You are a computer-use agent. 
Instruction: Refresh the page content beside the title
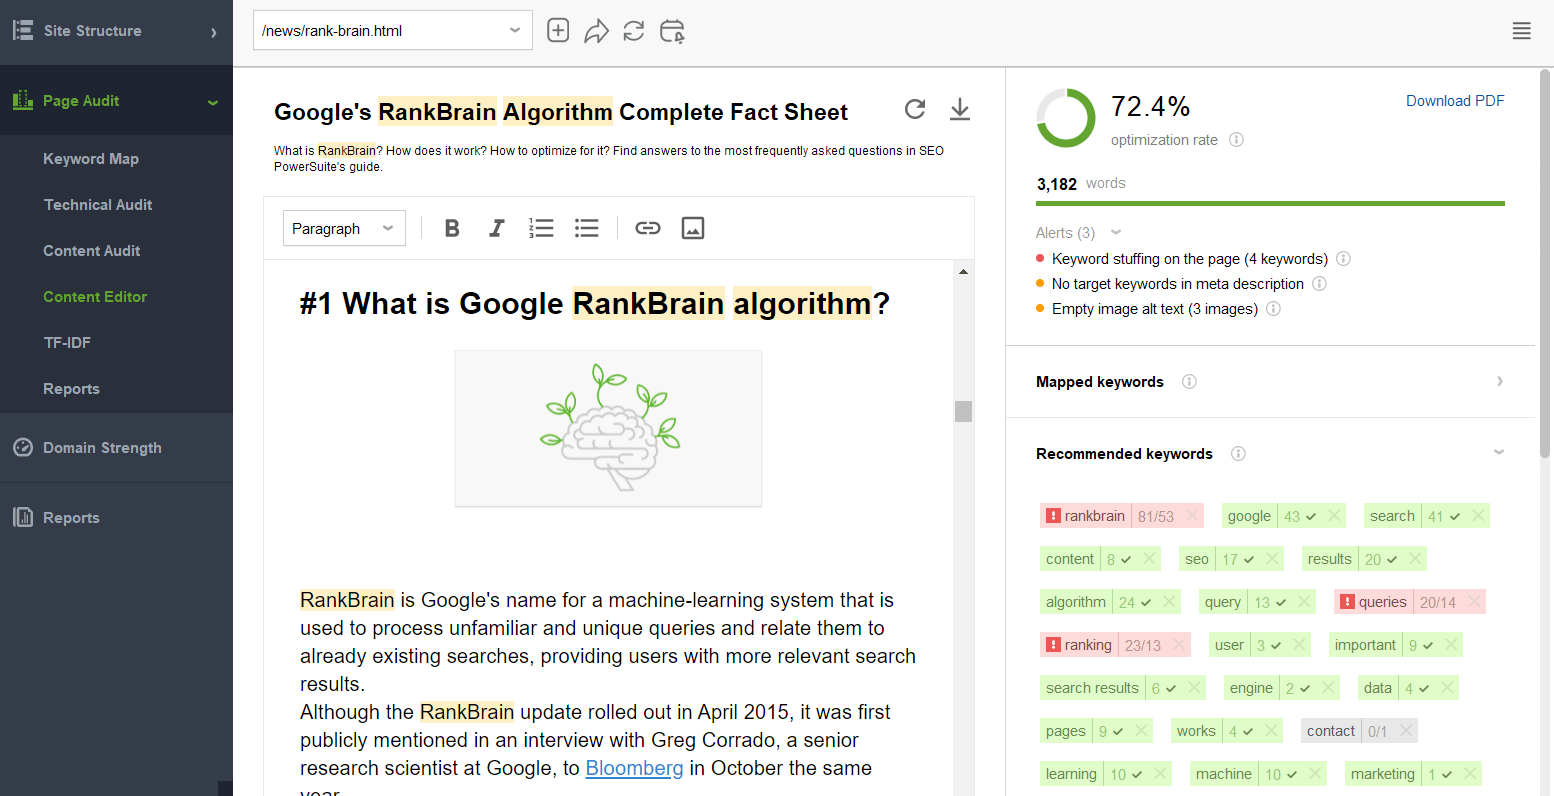point(915,109)
